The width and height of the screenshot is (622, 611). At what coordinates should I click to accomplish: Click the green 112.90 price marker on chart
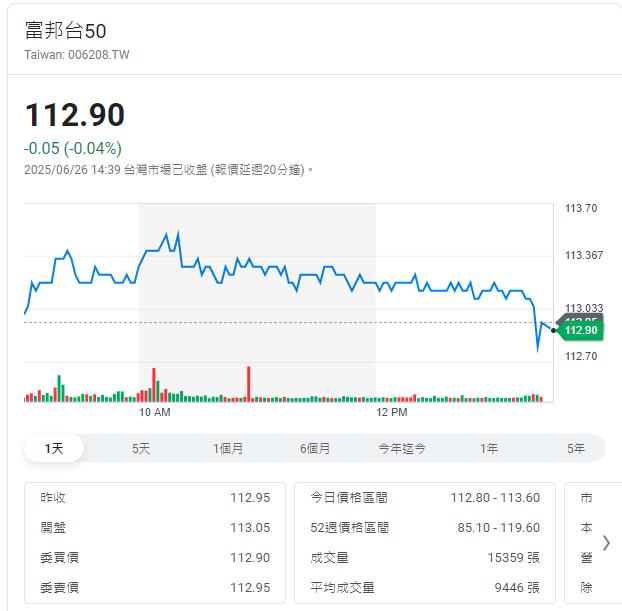[x=580, y=330]
